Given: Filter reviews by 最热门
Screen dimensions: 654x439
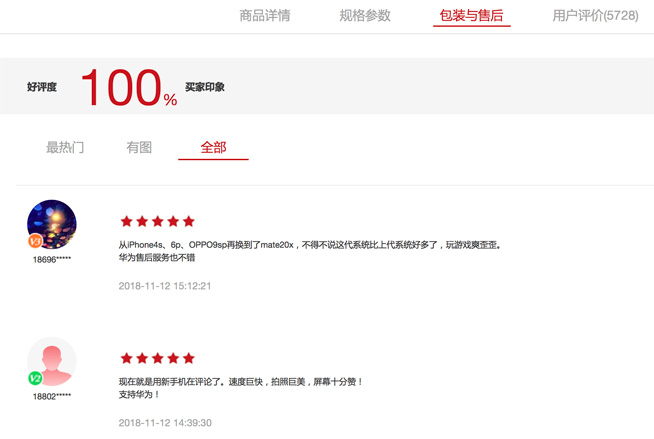Looking at the screenshot, I should click(65, 147).
